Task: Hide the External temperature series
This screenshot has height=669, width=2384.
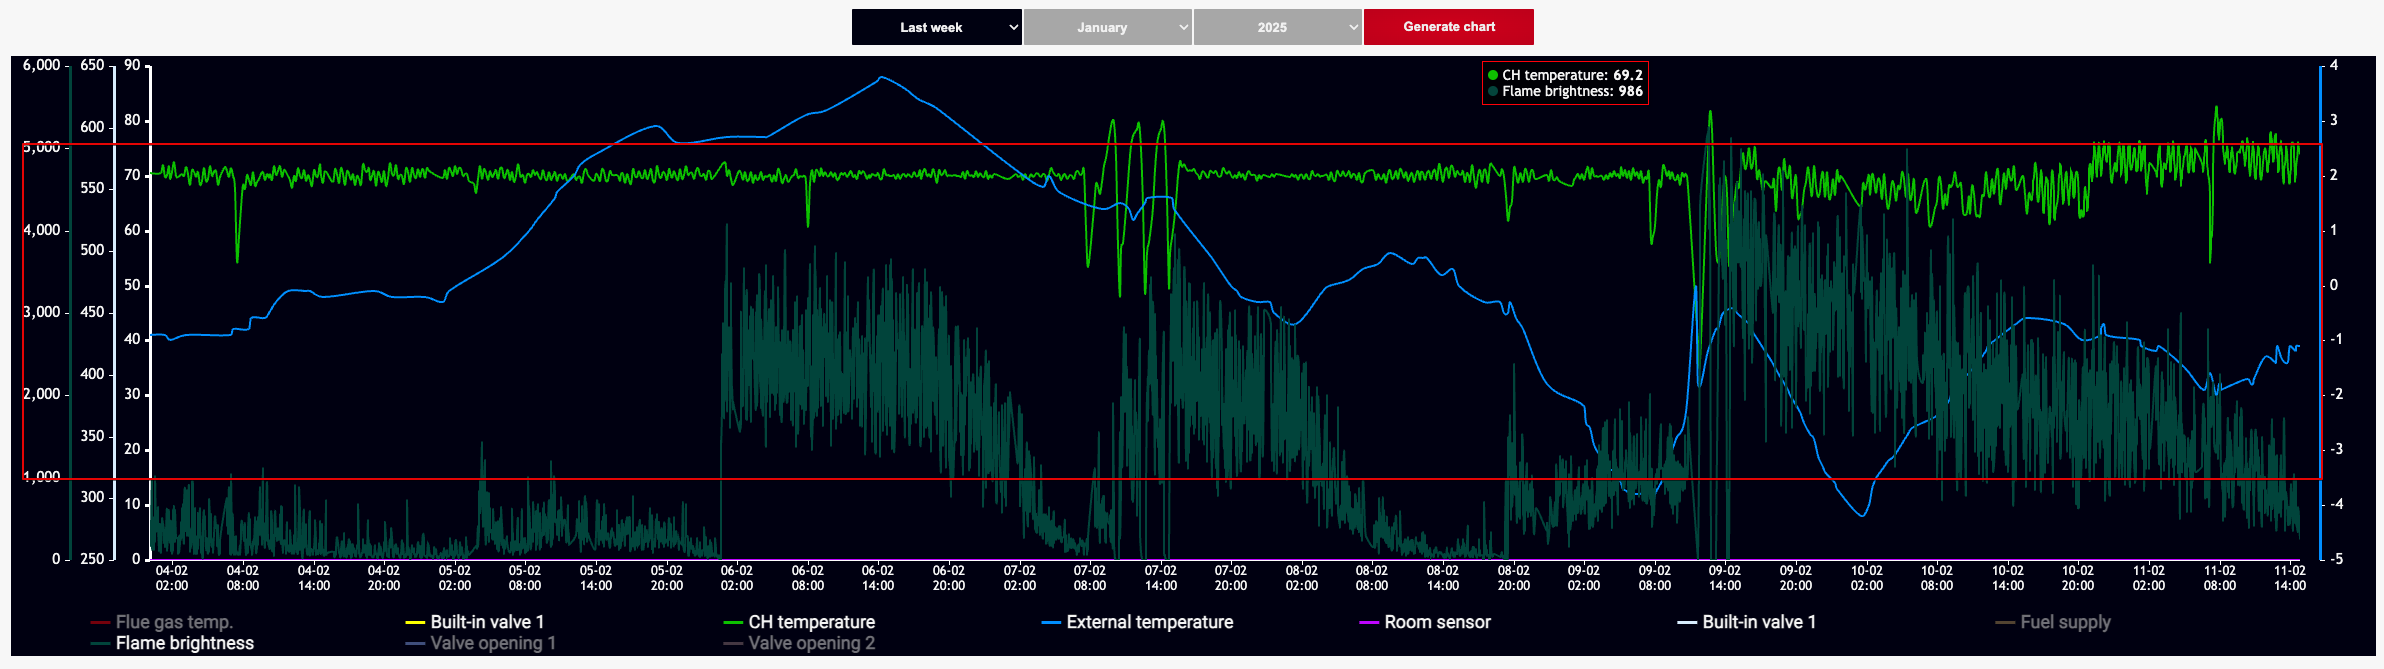Action: [1149, 622]
